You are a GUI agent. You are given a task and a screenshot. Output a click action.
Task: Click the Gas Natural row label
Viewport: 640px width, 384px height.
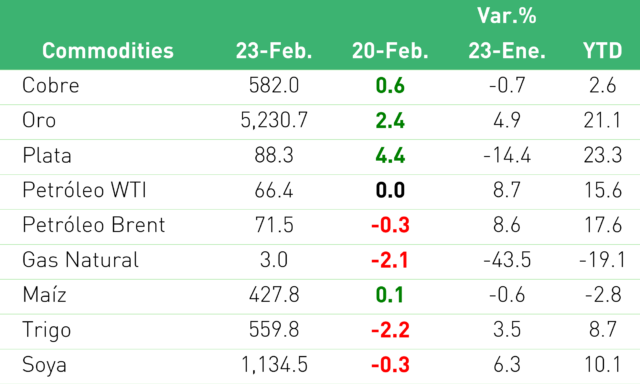click(x=80, y=260)
